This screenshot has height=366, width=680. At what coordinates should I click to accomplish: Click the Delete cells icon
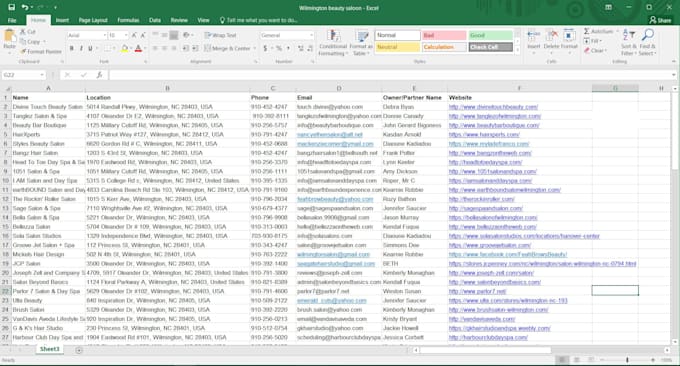click(551, 36)
